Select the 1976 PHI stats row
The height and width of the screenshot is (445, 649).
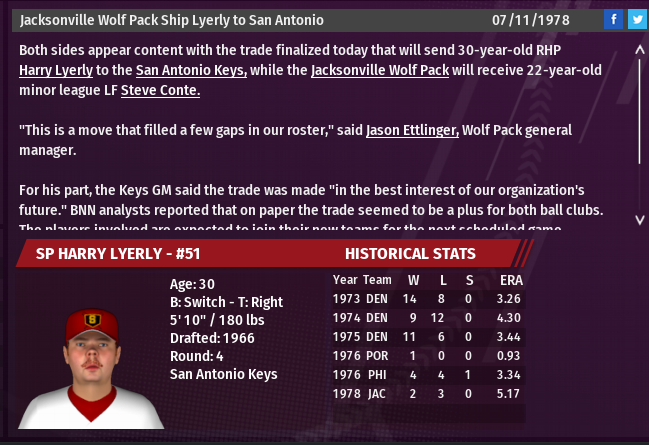428,375
